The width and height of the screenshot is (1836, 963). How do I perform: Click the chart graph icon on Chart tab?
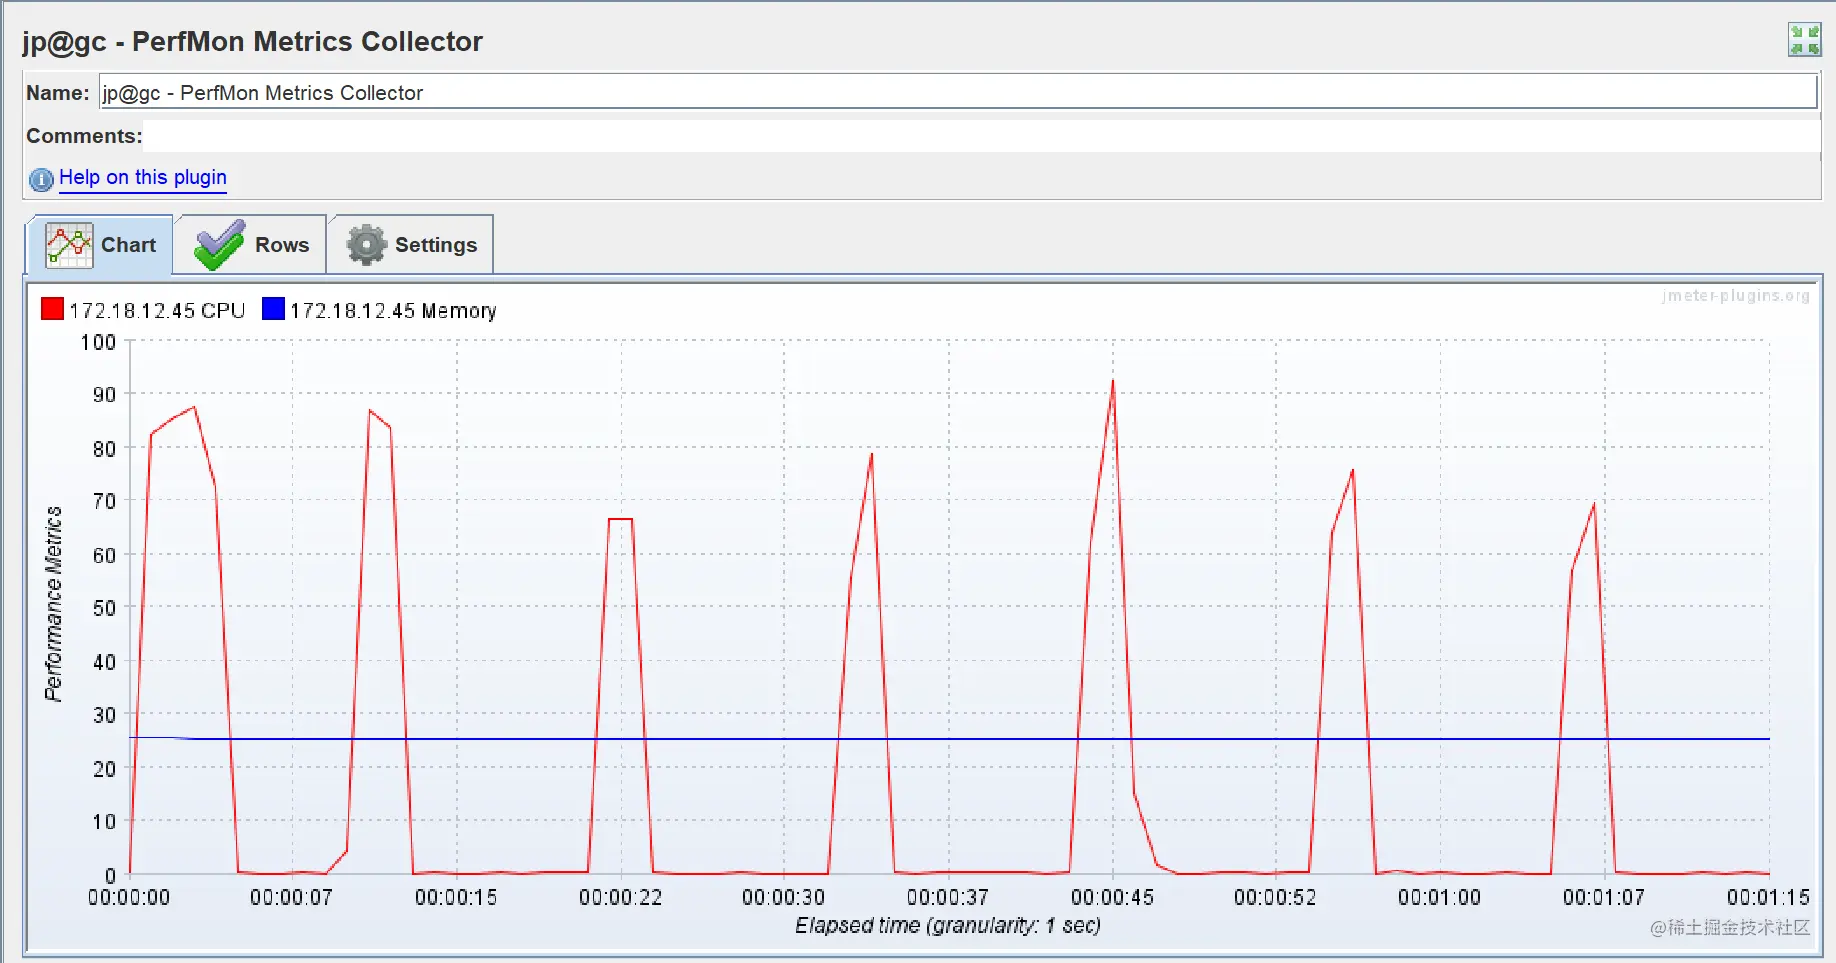tap(69, 245)
